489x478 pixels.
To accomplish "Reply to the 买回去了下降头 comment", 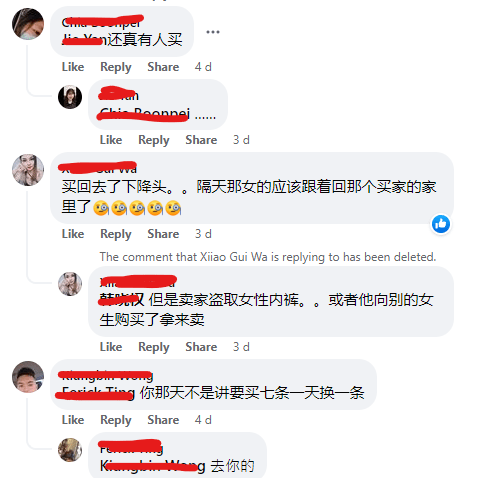I will click(x=116, y=234).
